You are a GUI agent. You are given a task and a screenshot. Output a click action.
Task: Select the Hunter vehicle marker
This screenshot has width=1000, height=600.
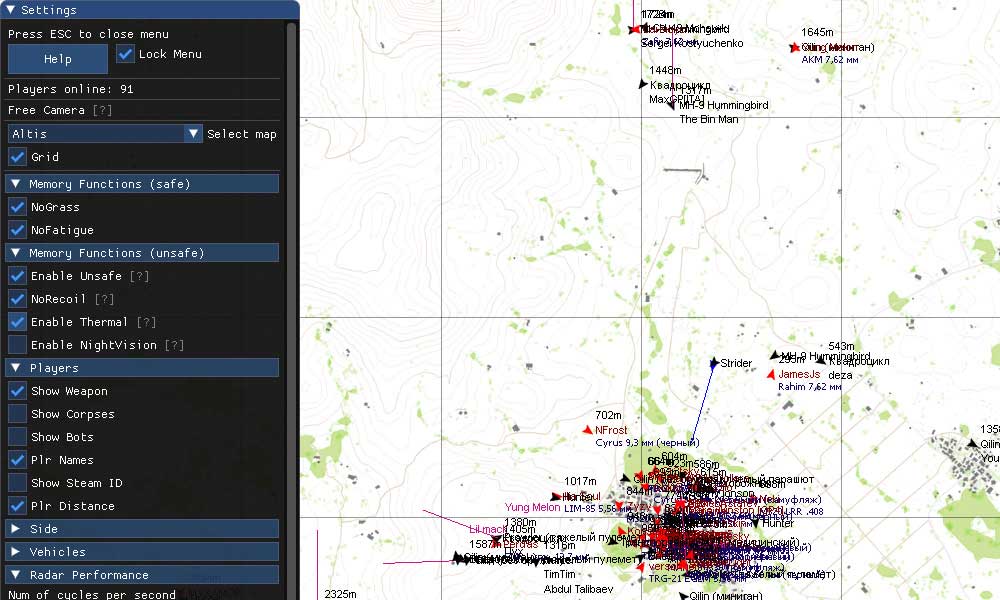[756, 523]
